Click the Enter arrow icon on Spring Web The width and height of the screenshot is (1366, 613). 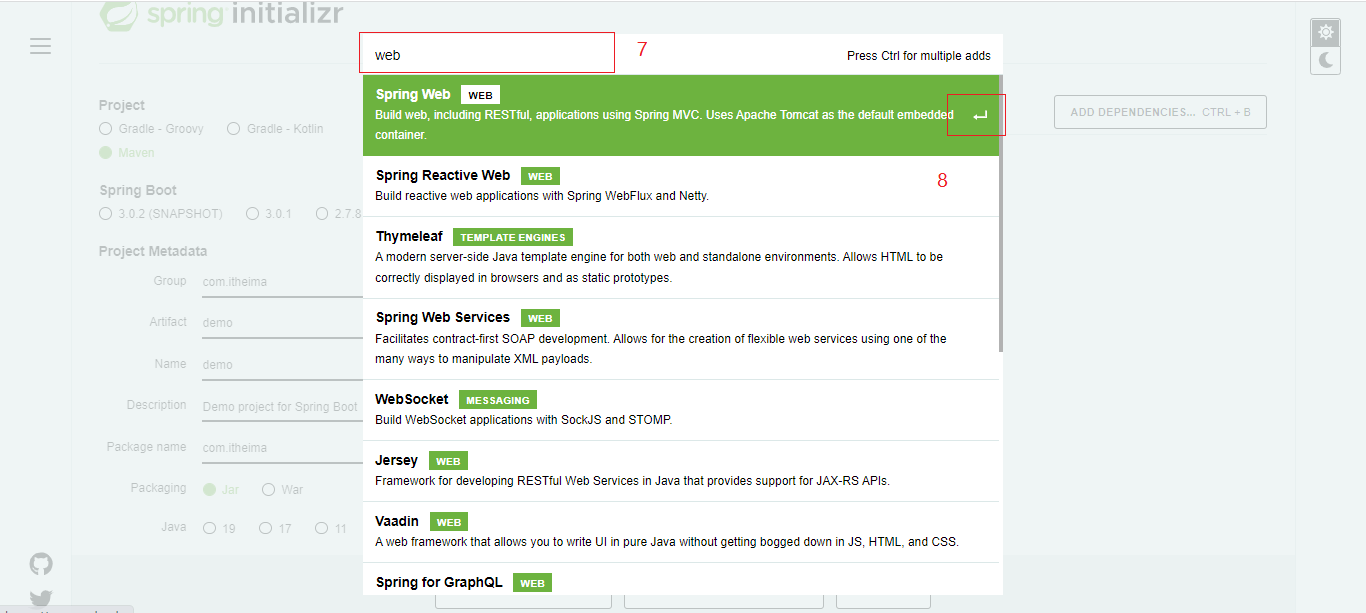979,116
